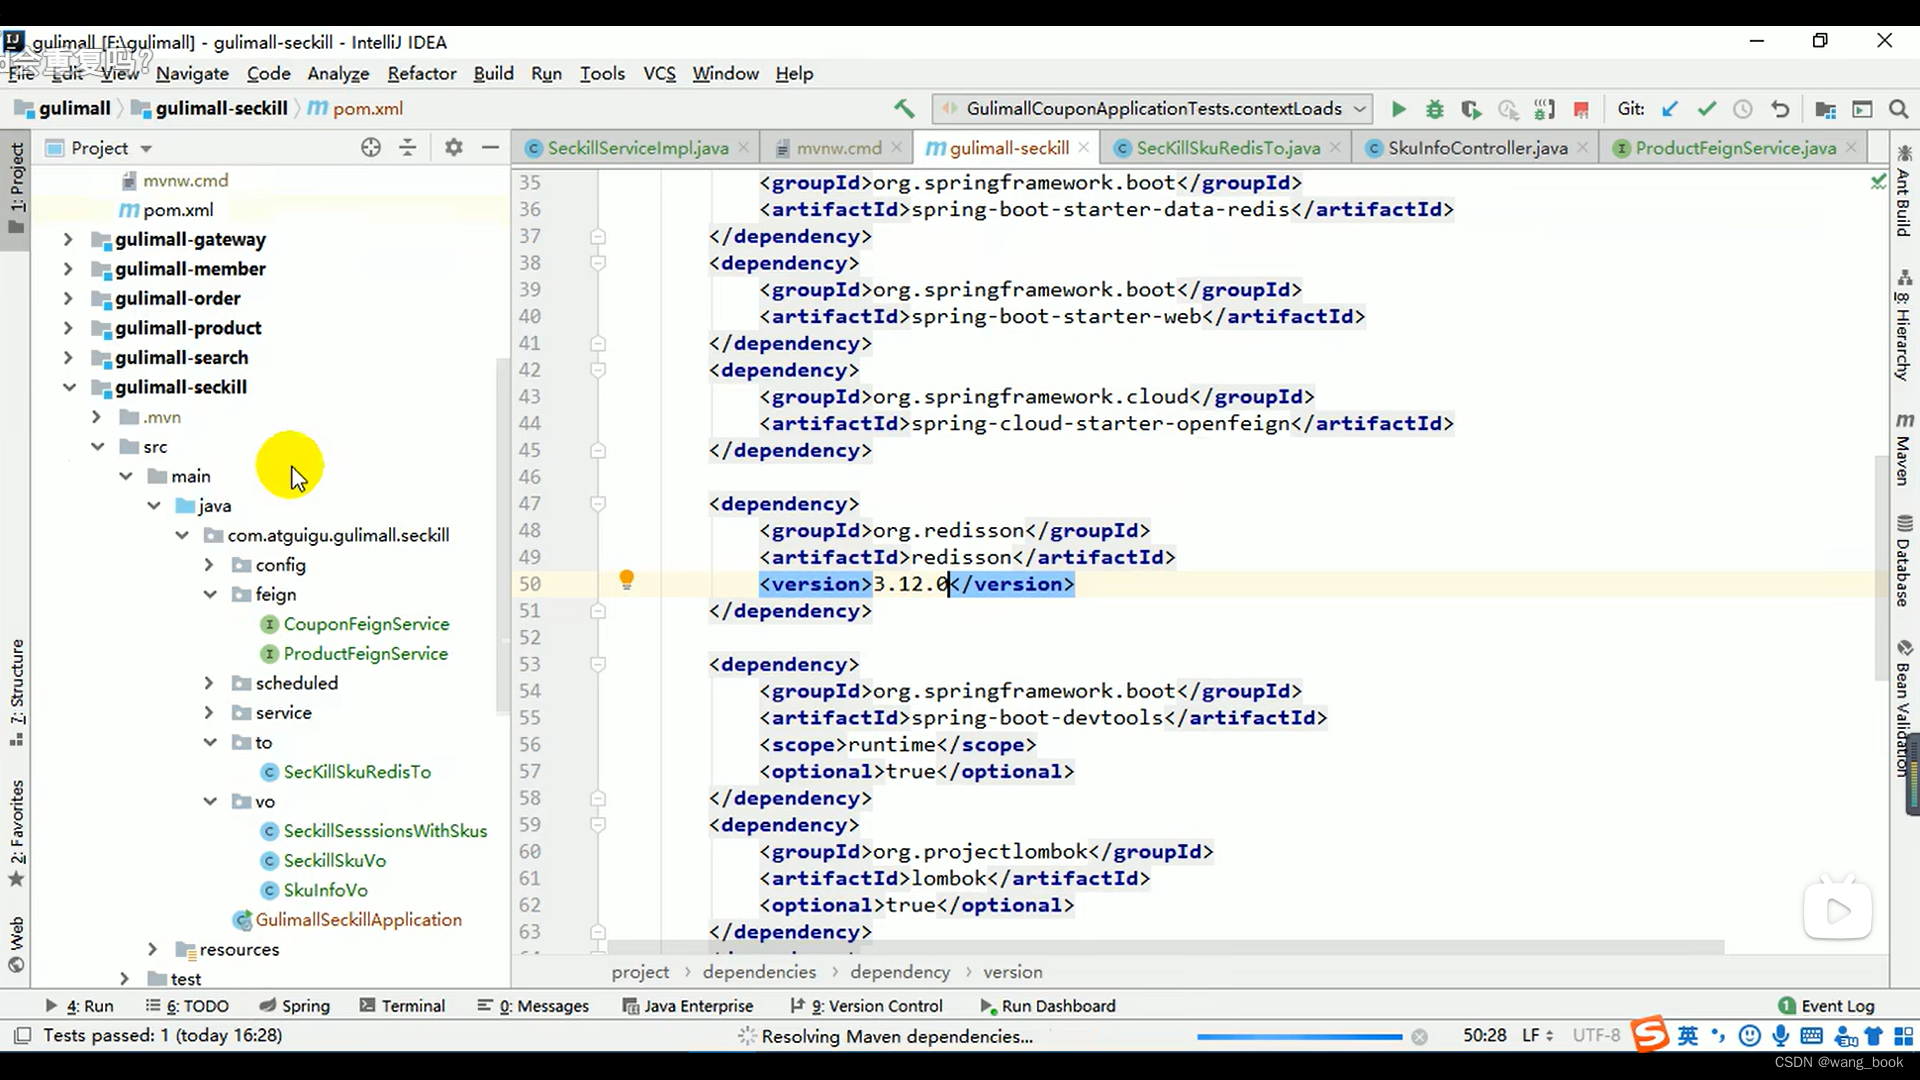
Task: Open run configuration dropdown GulimallCouponApplicationTests
Action: coord(1152,108)
